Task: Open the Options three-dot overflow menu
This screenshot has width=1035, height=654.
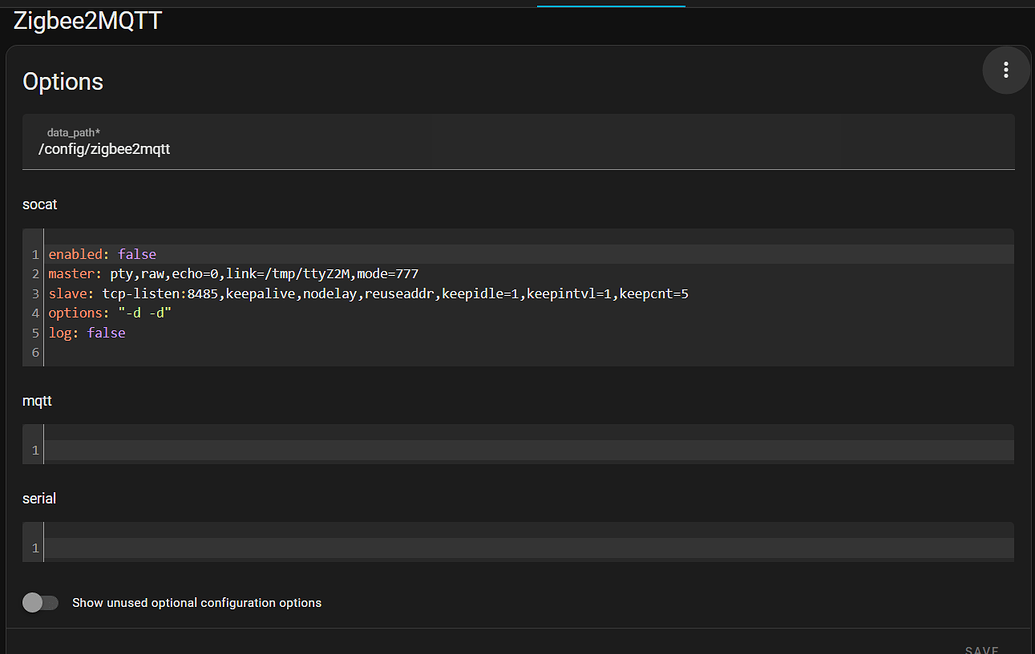Action: pyautogui.click(x=1005, y=70)
